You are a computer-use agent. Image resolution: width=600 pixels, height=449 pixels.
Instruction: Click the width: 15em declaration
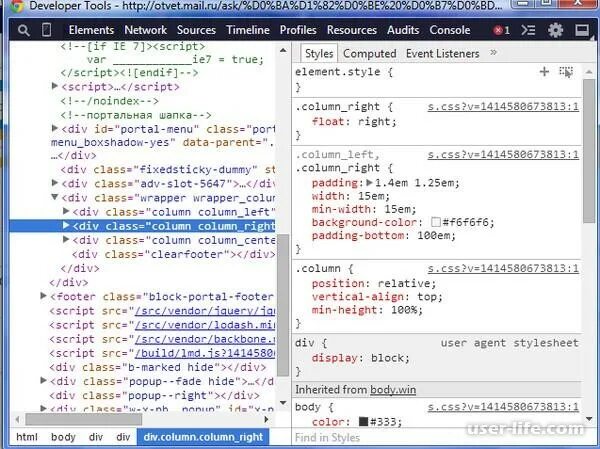click(351, 196)
